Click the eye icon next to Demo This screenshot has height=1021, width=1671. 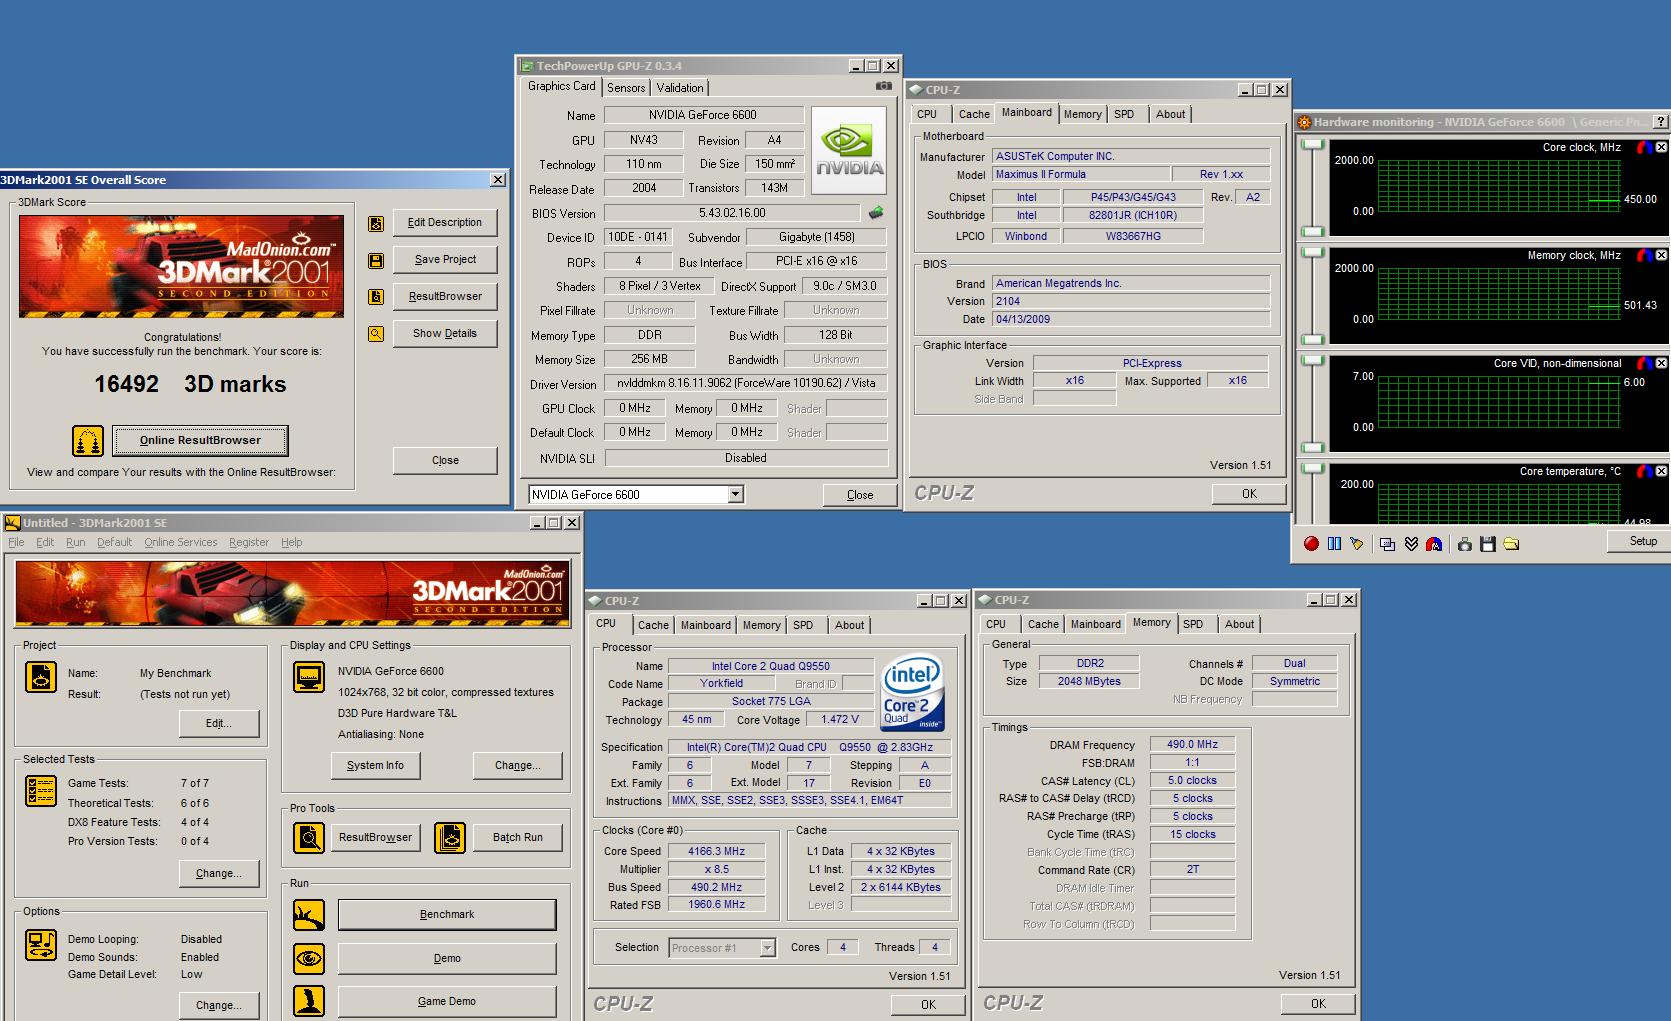coord(309,958)
